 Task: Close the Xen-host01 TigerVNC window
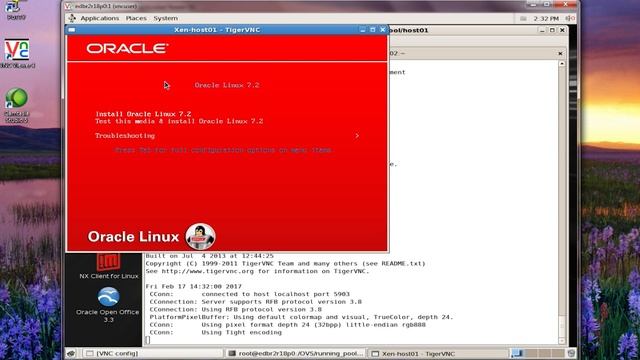pyautogui.click(x=382, y=30)
